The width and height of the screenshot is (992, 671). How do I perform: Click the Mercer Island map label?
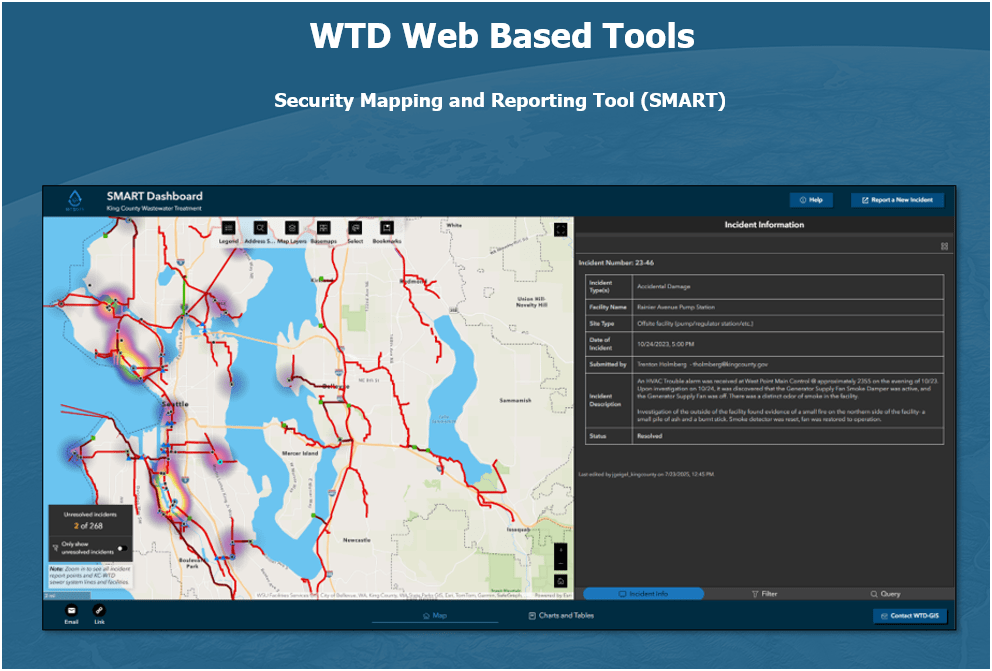coord(300,453)
